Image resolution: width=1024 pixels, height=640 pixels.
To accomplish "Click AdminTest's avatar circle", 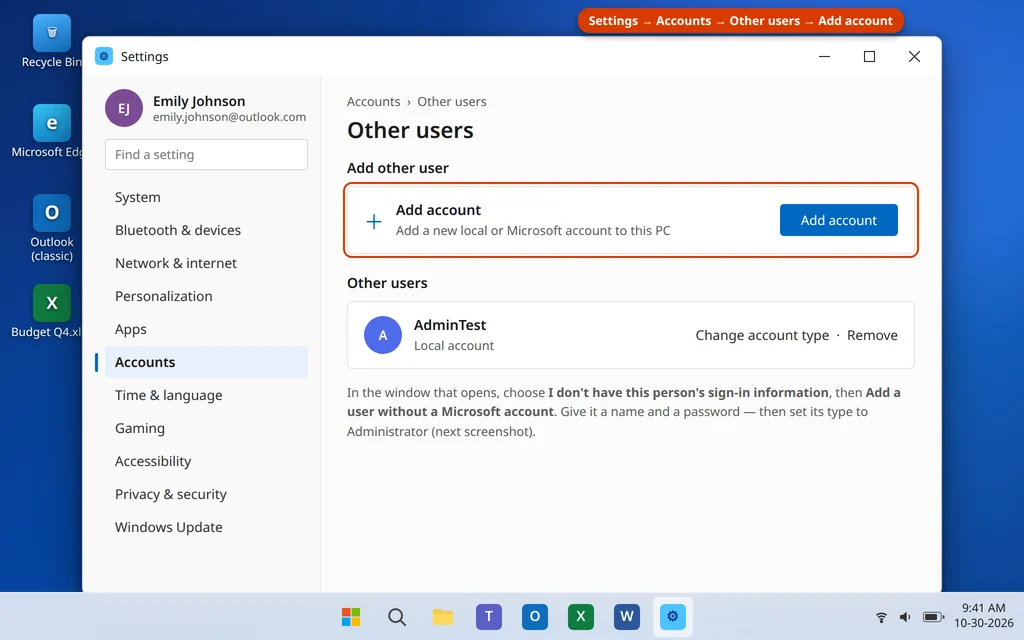I will tap(383, 335).
